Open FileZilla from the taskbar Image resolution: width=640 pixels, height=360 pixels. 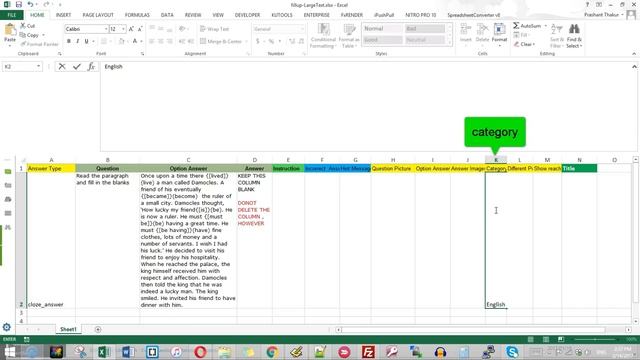(x=368, y=351)
